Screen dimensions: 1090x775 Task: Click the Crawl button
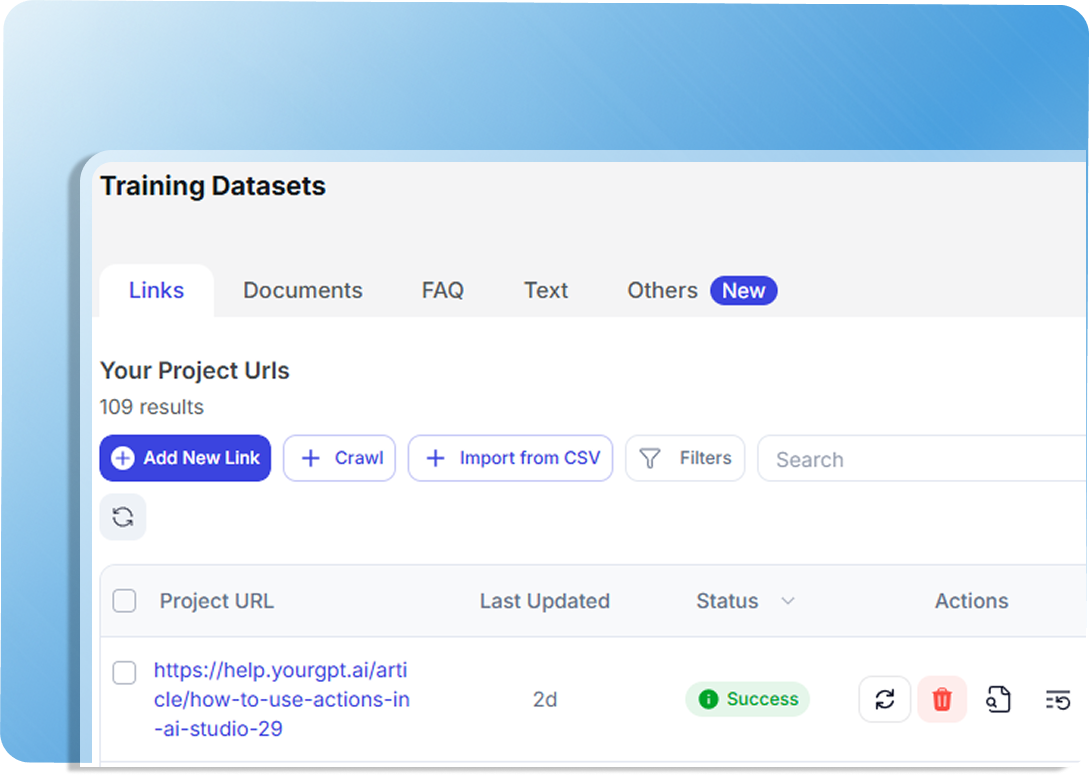click(x=340, y=458)
